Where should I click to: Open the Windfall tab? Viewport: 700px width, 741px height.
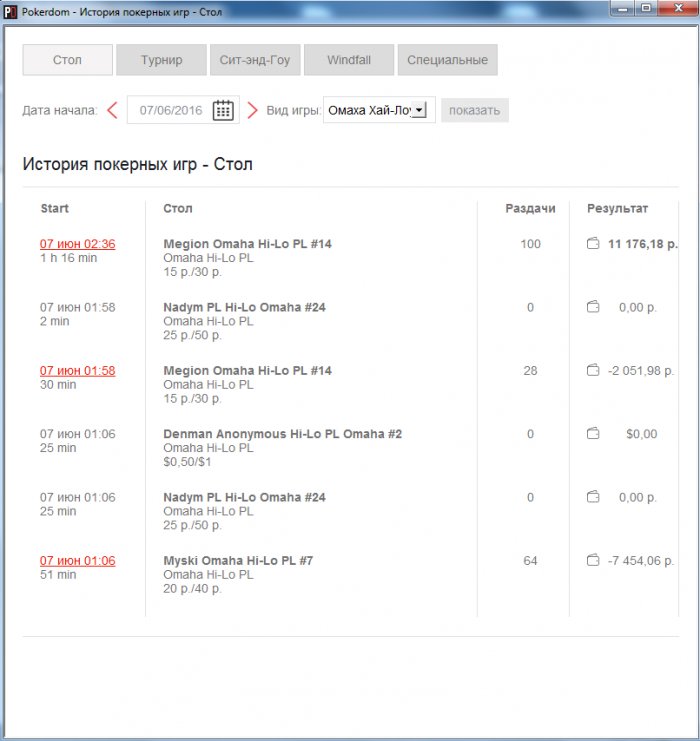[349, 60]
